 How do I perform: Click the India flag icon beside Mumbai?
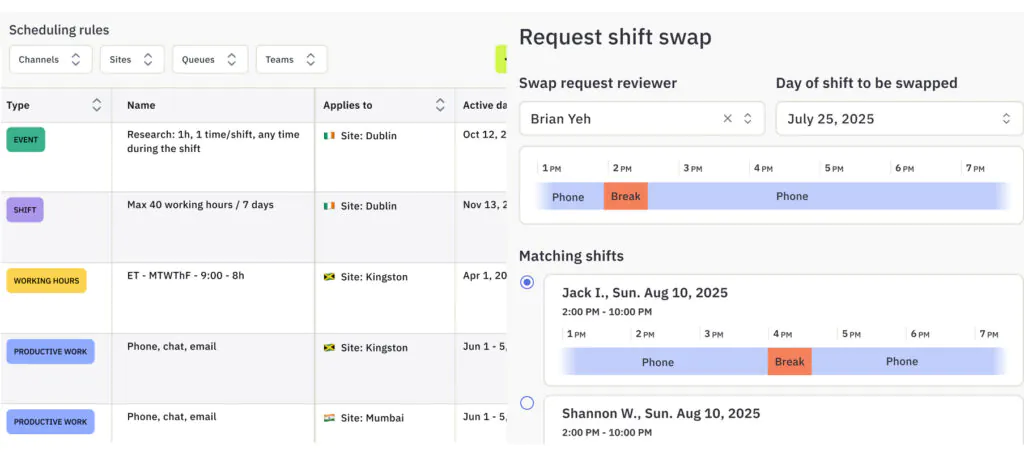[329, 418]
